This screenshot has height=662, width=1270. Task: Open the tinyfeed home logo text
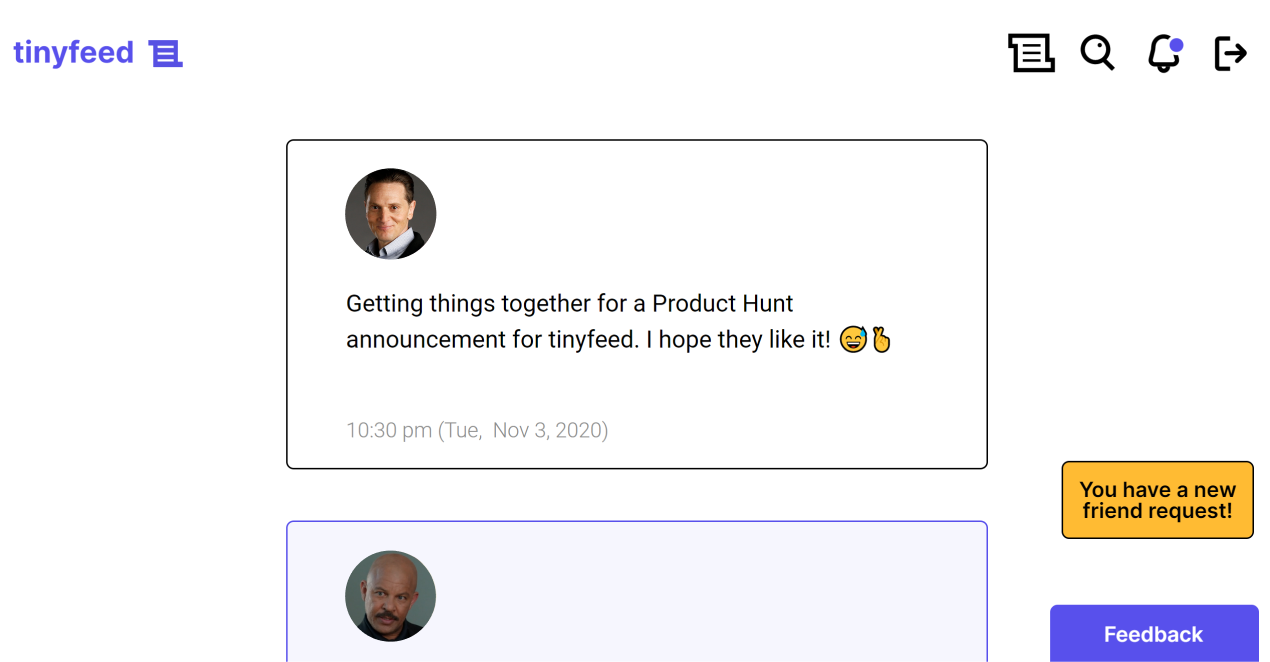(73, 52)
